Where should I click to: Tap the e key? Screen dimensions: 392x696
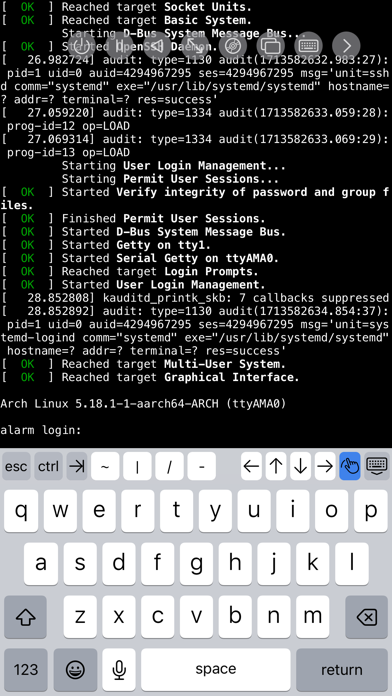point(99,510)
